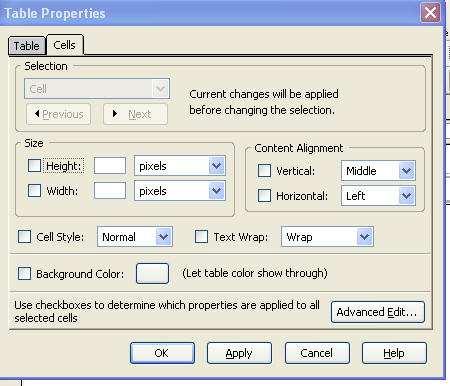Close the Table Properties dialog
450x386 pixels.
[430, 13]
